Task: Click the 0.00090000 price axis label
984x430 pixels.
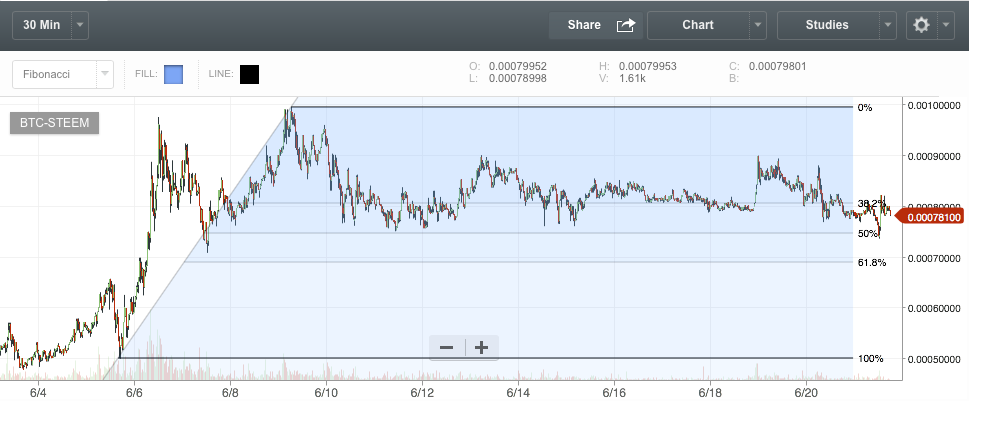Action: click(934, 156)
